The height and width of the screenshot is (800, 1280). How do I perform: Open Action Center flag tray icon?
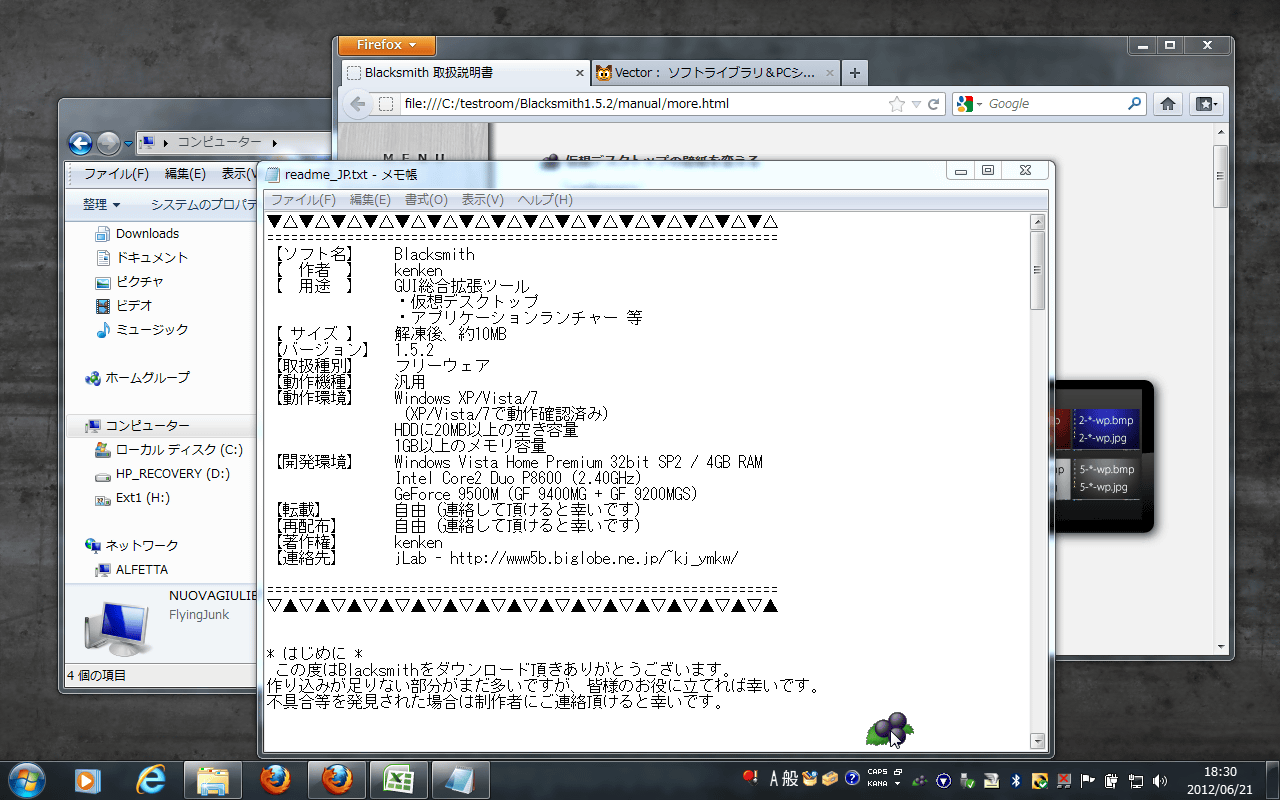click(1089, 779)
